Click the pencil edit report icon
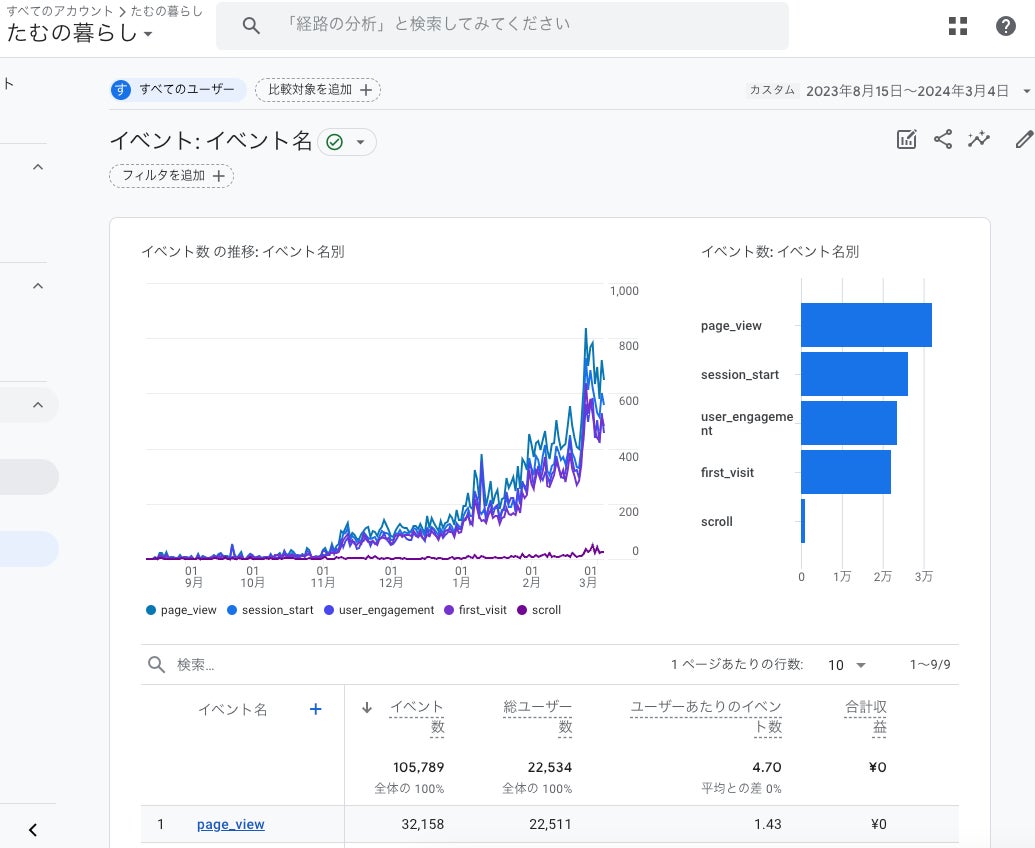Screen dimensions: 1035x848 (x=1023, y=140)
